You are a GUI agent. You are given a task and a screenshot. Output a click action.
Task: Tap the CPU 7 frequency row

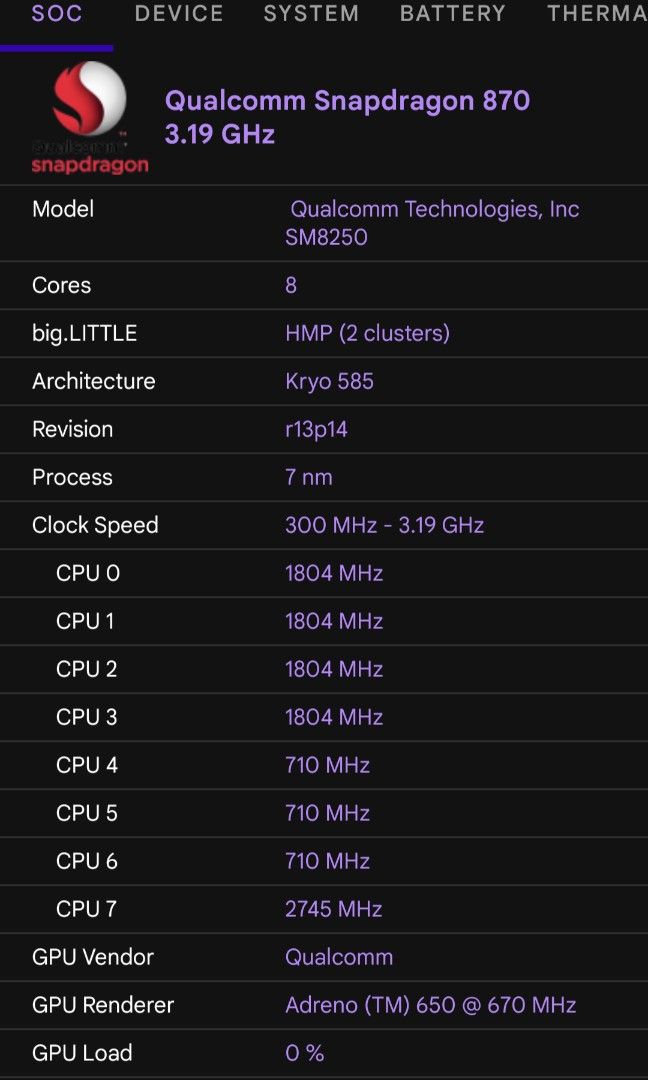click(x=324, y=909)
